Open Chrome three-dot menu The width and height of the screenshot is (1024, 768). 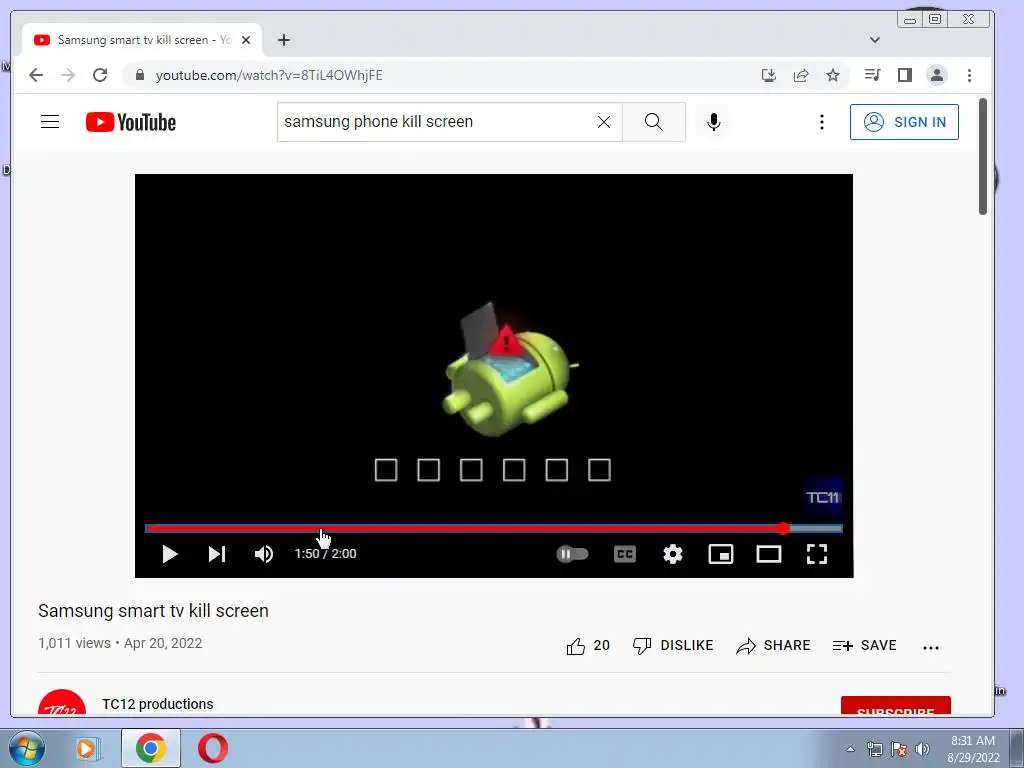pyautogui.click(x=969, y=75)
